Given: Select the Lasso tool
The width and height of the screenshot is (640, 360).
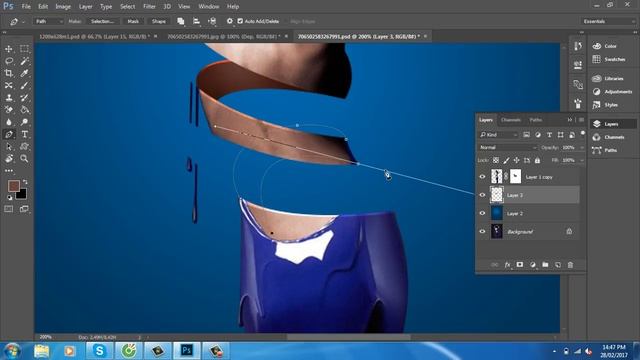Looking at the screenshot, I should tap(9, 61).
